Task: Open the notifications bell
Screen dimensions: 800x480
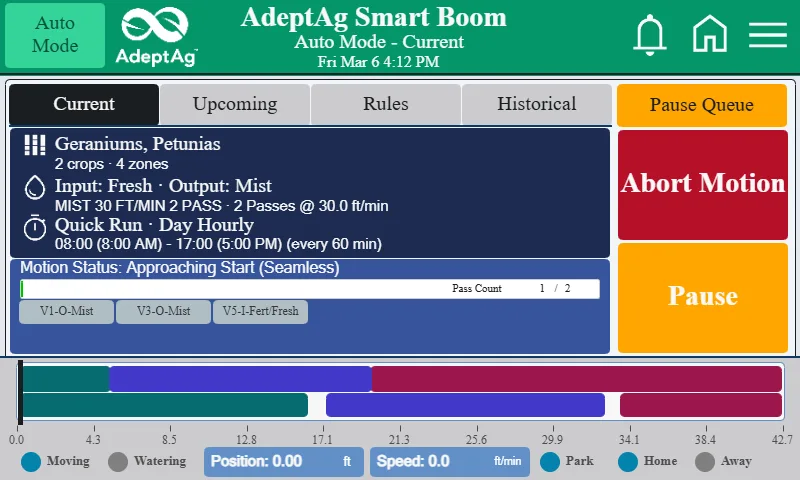Action: [649, 35]
